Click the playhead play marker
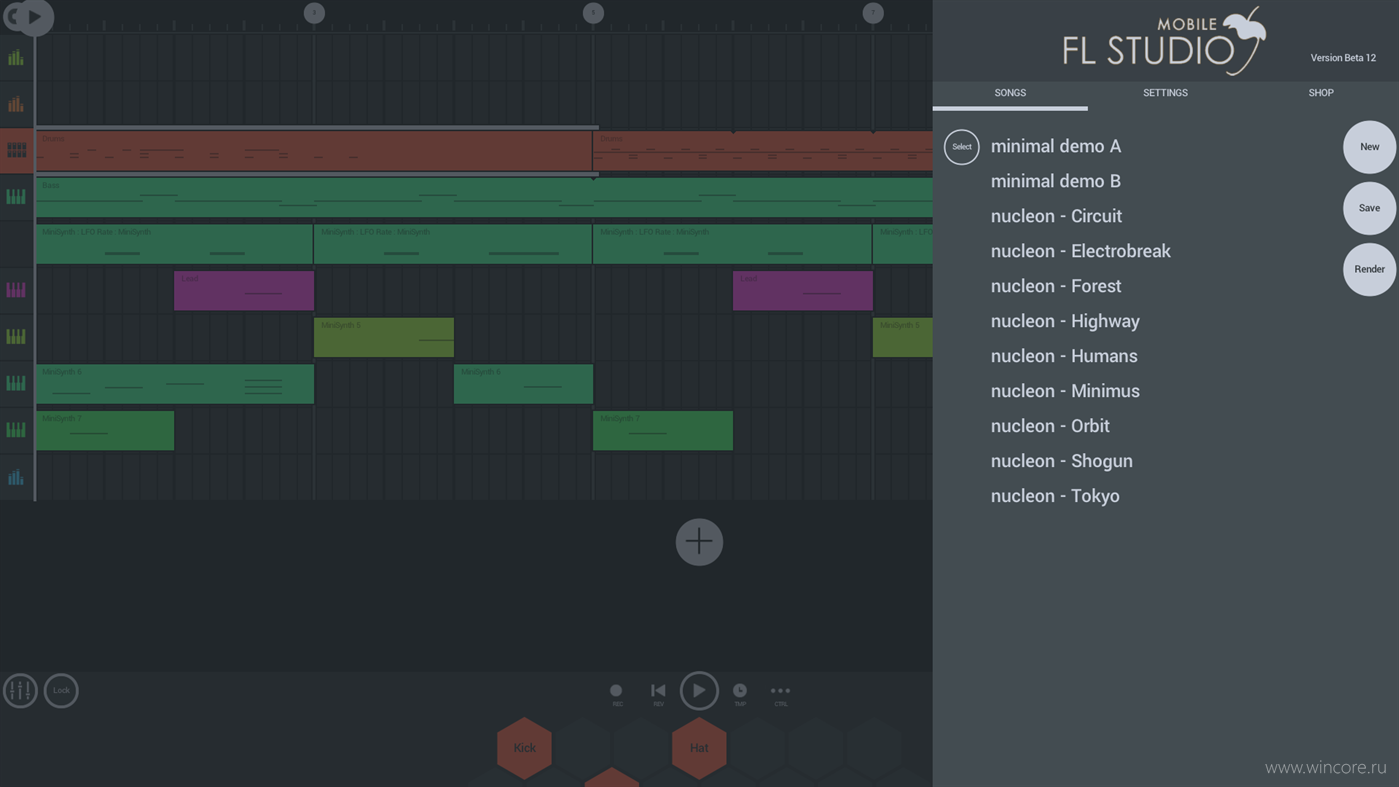The height and width of the screenshot is (787, 1399). (35, 16)
